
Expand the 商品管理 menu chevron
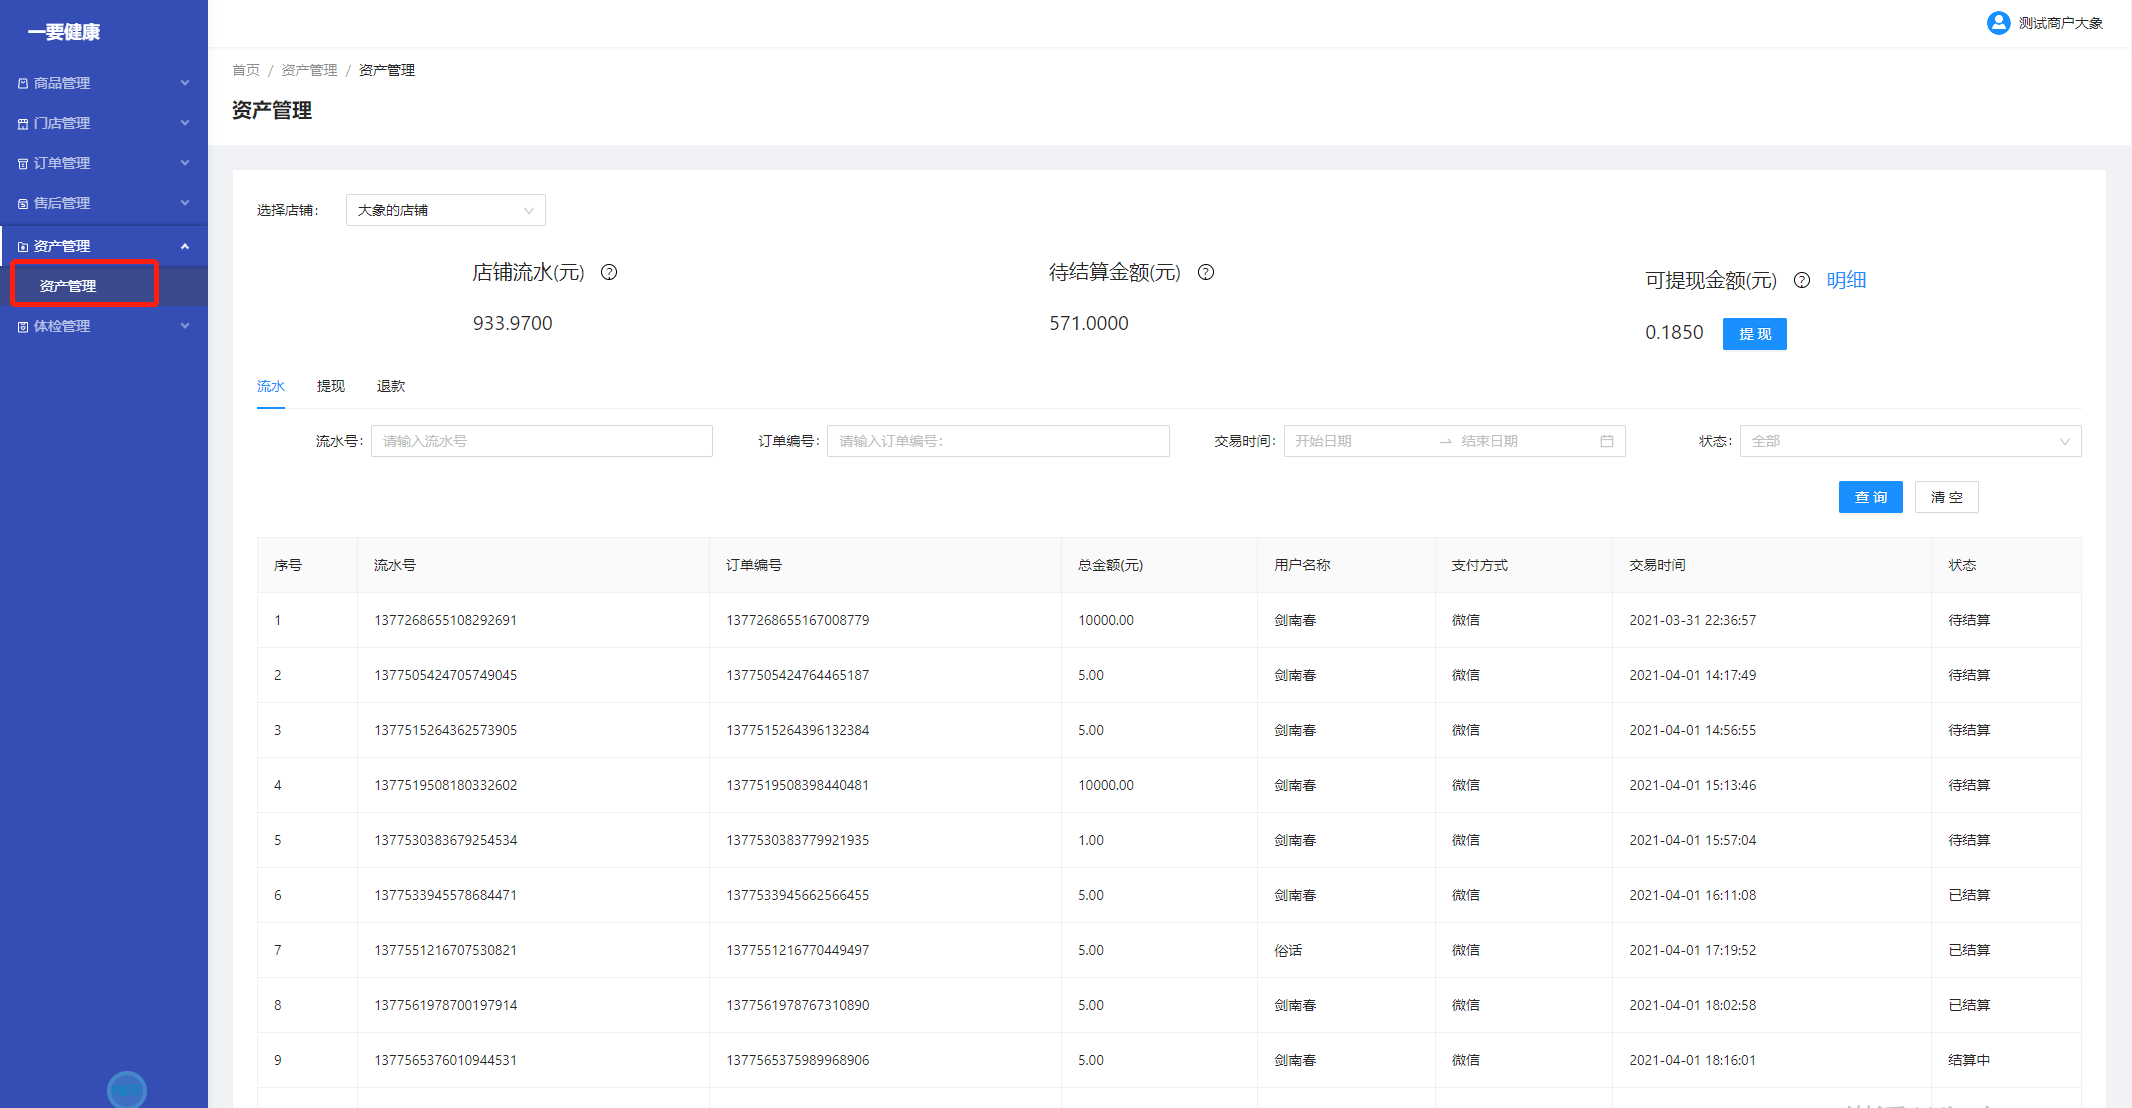point(185,83)
